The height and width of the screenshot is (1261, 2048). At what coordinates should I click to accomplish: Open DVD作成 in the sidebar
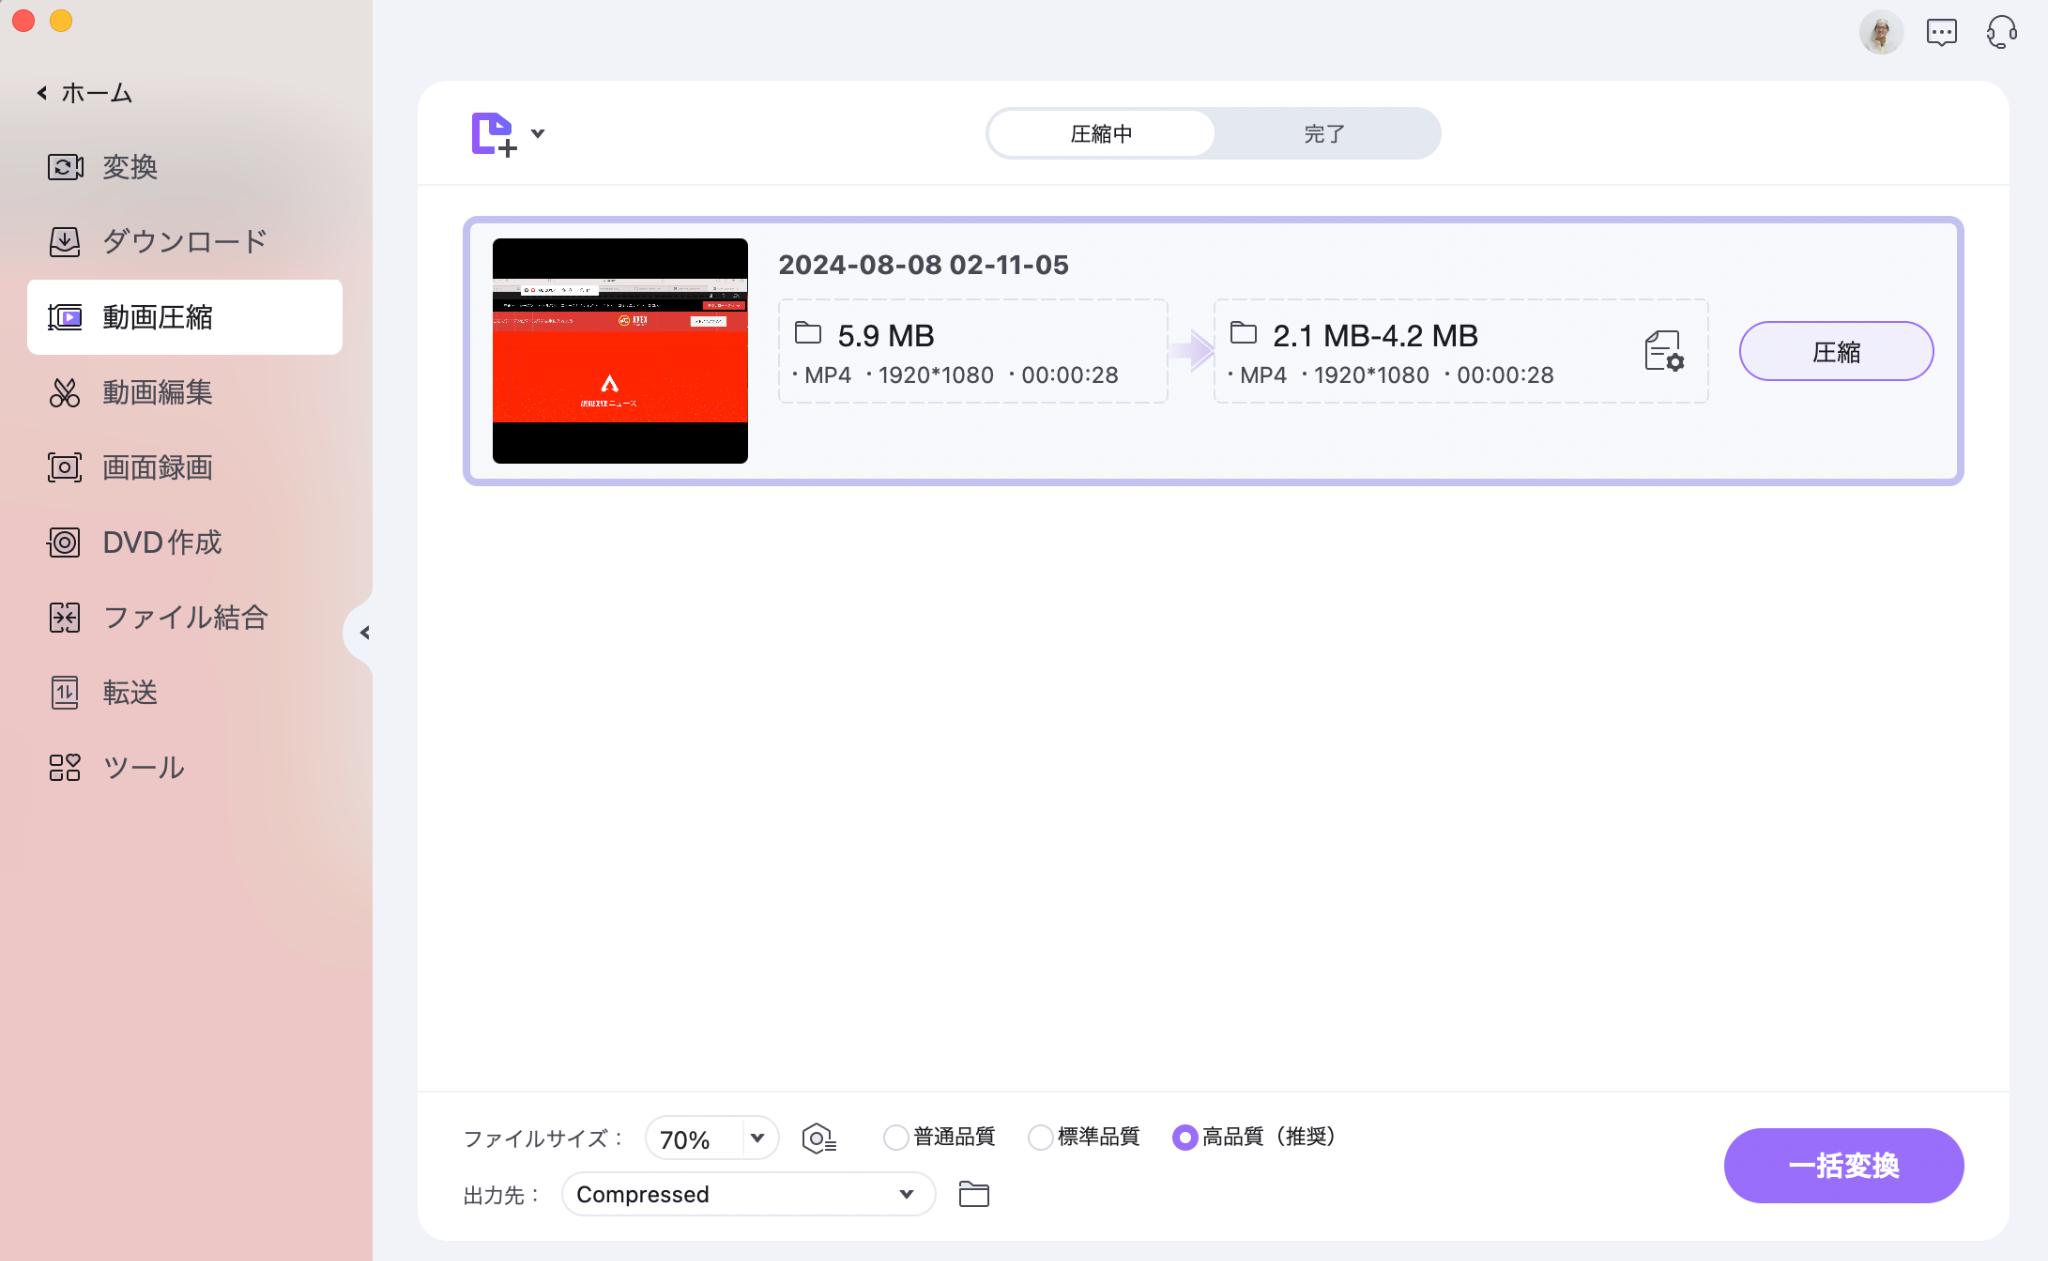coord(185,542)
